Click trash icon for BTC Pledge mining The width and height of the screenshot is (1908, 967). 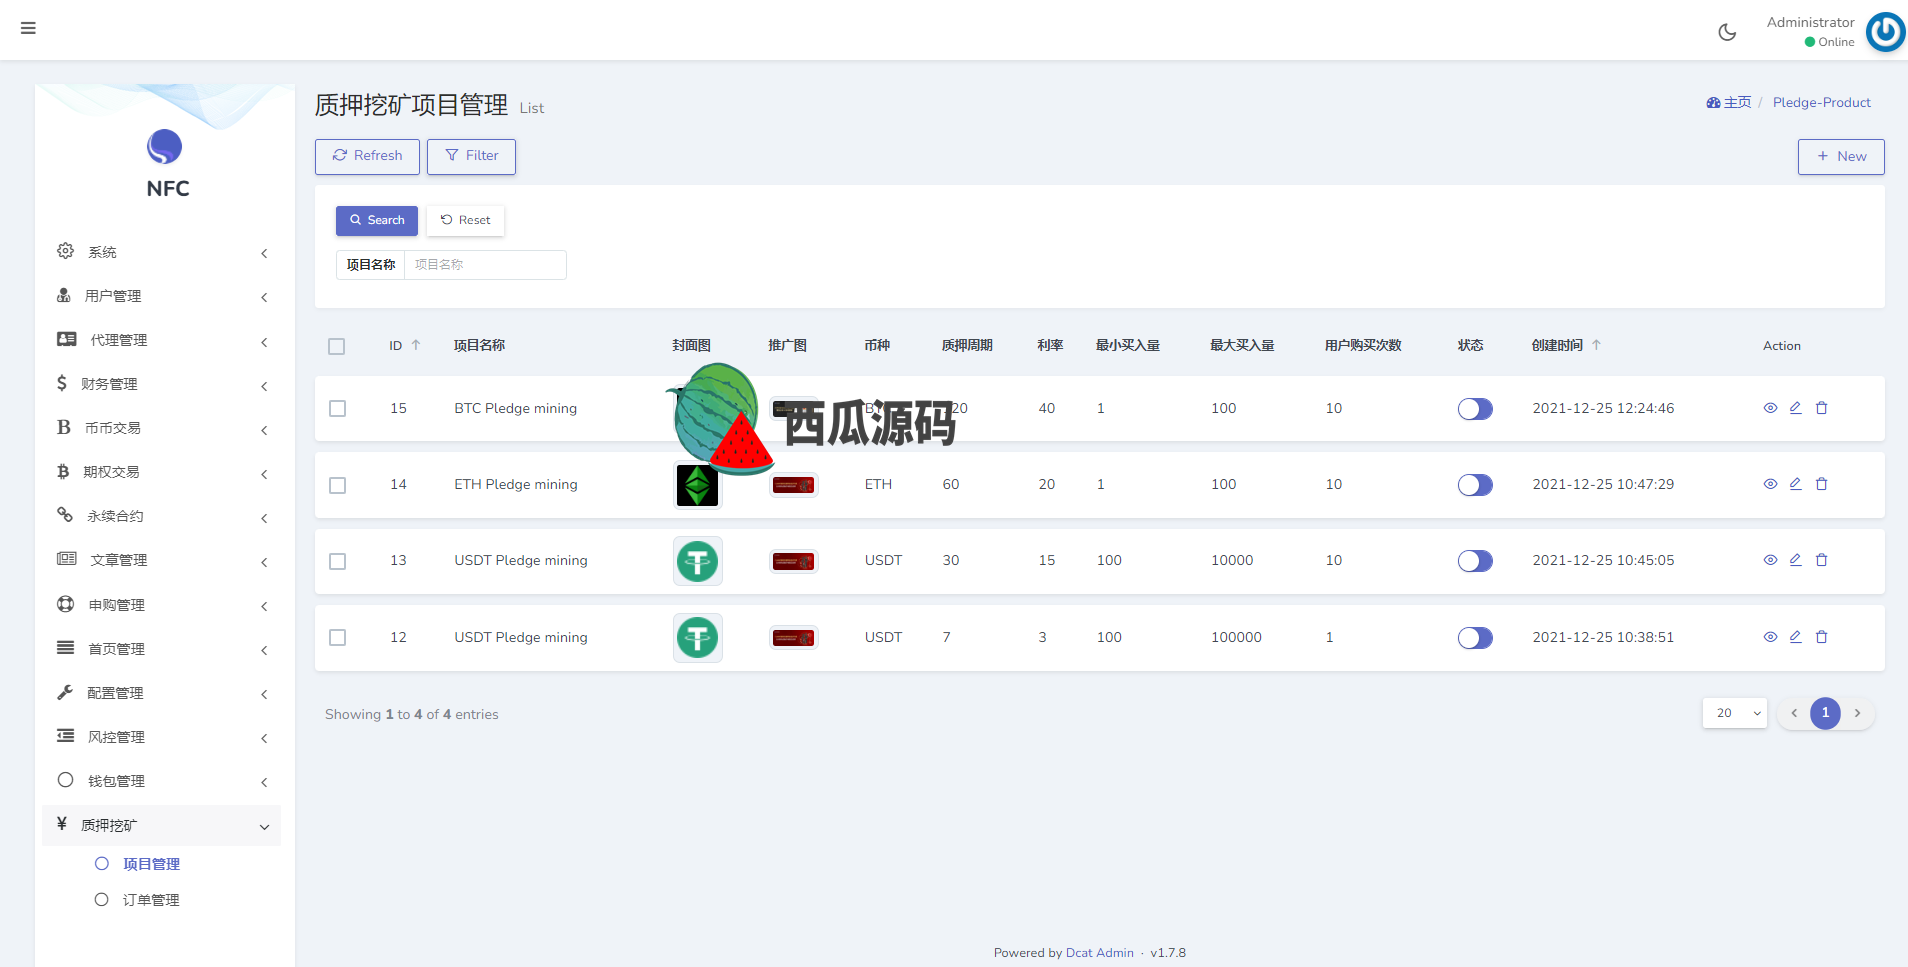pyautogui.click(x=1821, y=408)
